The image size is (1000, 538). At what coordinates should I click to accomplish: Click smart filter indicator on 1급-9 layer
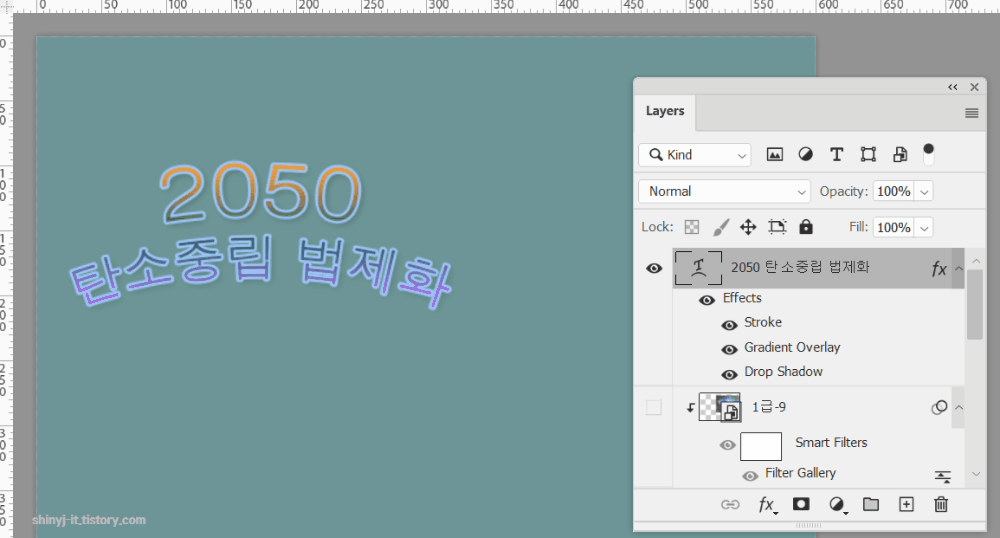[939, 407]
